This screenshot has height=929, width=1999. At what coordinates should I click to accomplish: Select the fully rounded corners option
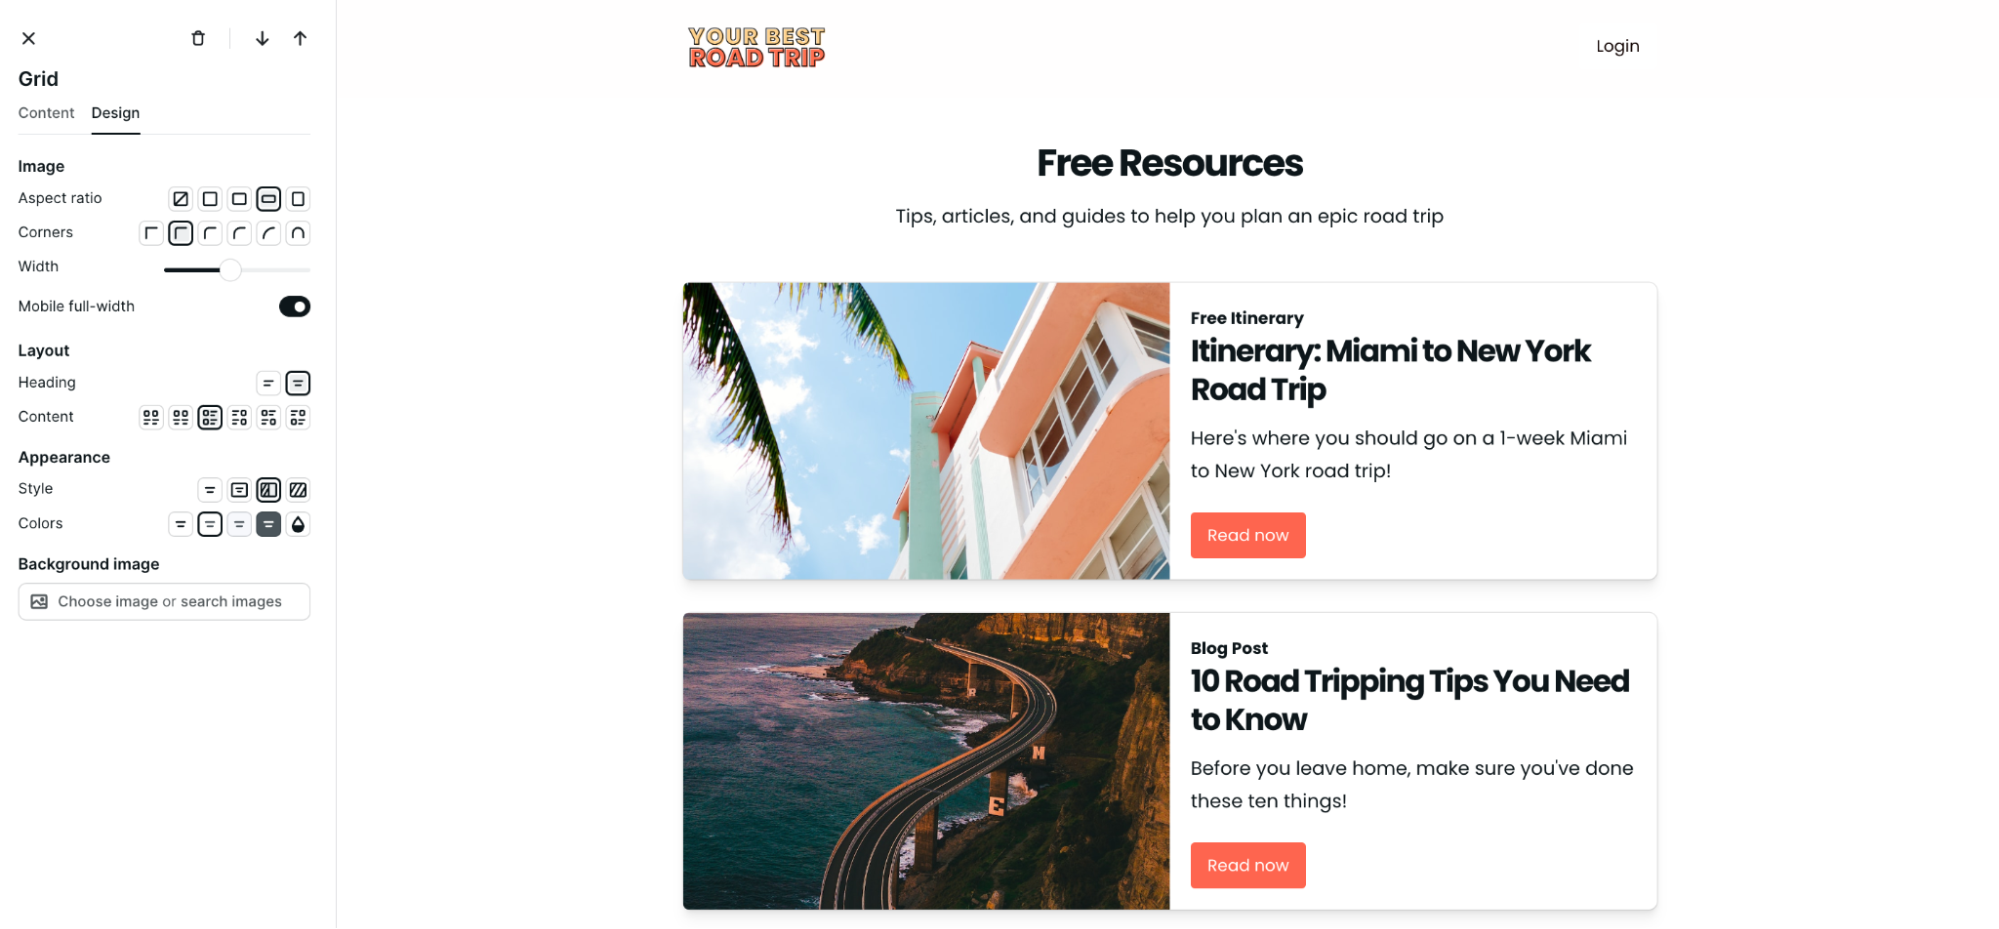coord(298,233)
